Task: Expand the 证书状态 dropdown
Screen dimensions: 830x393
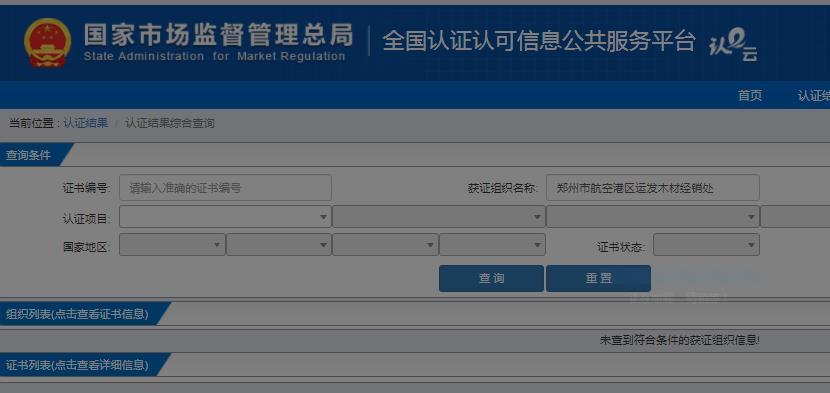Action: coord(706,245)
